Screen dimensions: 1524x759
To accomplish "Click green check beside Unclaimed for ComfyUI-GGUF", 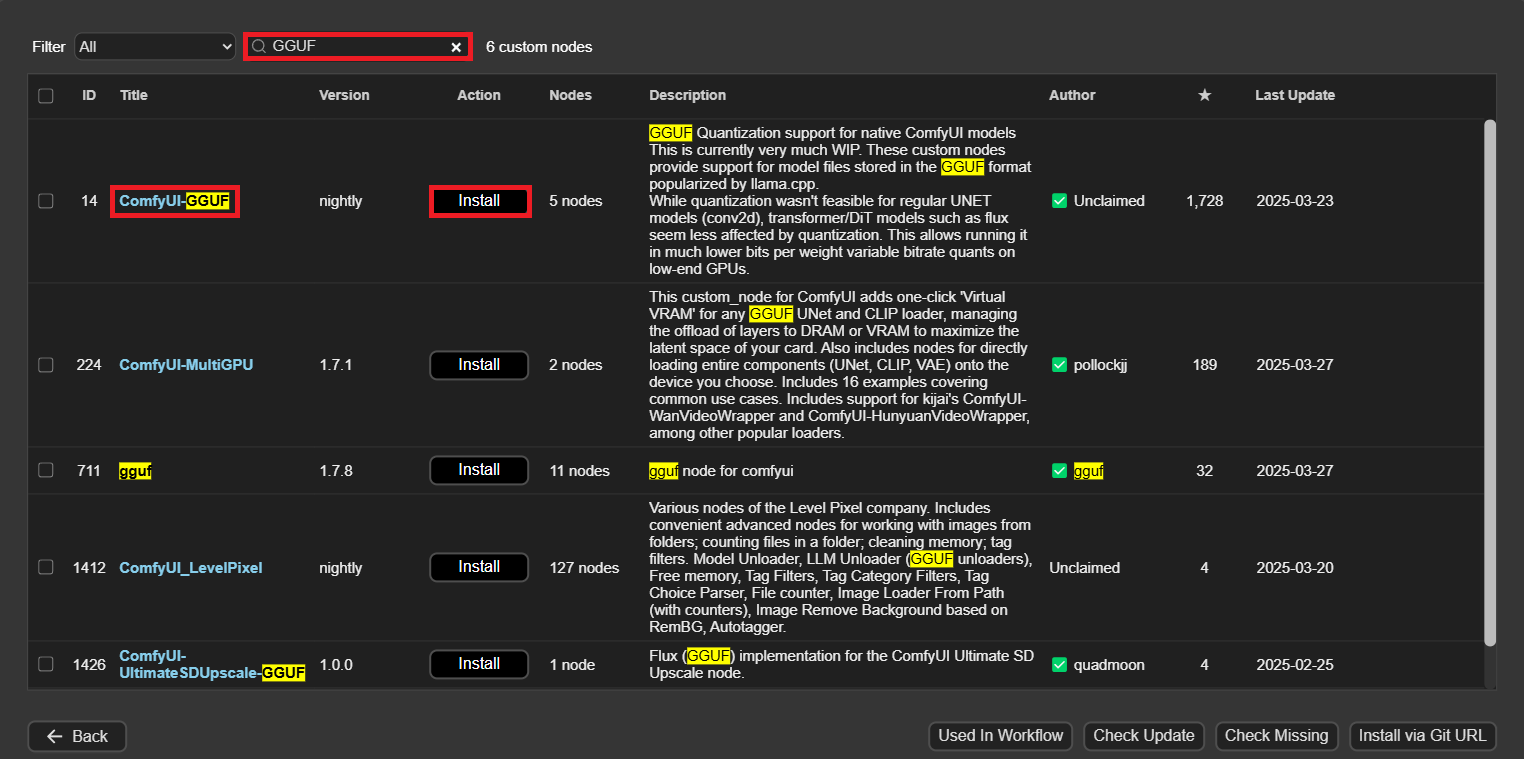I will tap(1060, 201).
